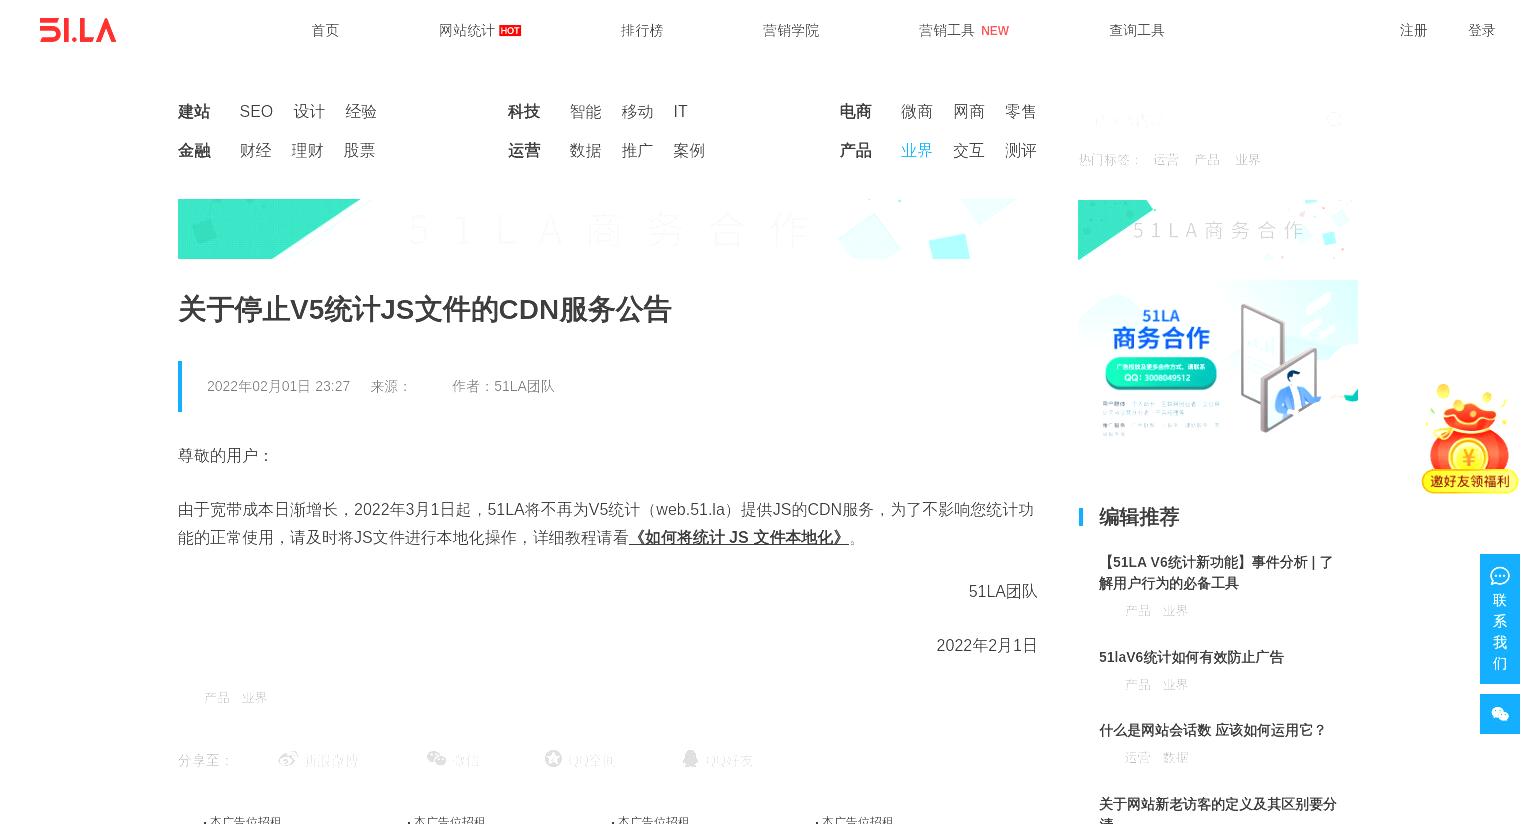Open the highlighted 业界 subcategory

917,150
